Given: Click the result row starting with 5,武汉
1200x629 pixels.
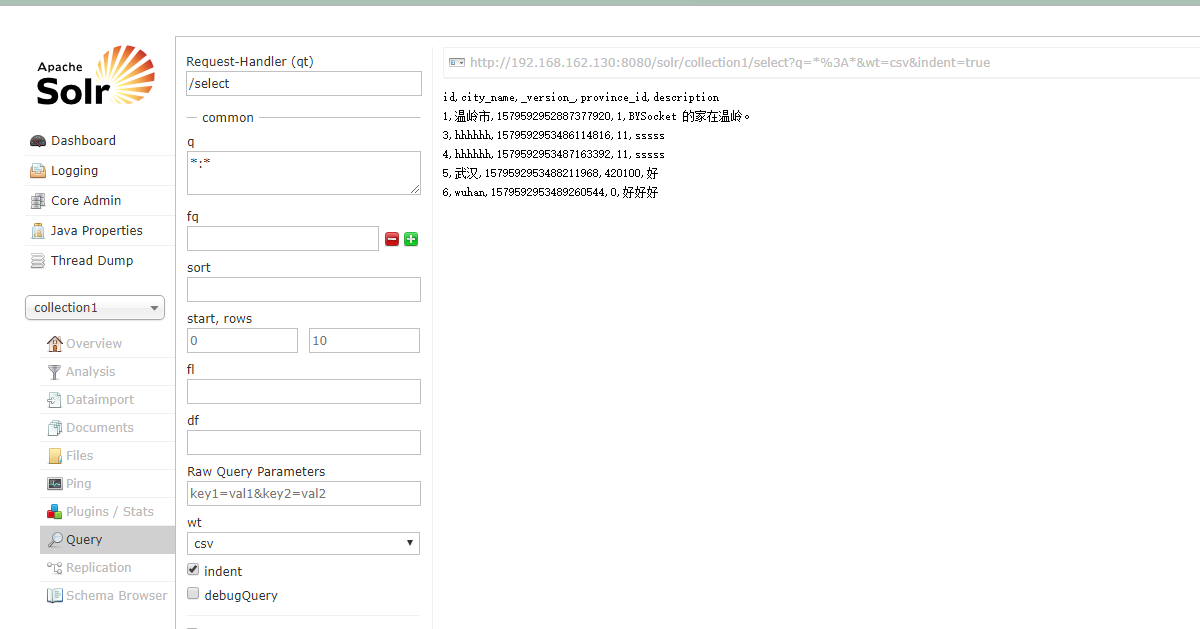Looking at the screenshot, I should (551, 174).
